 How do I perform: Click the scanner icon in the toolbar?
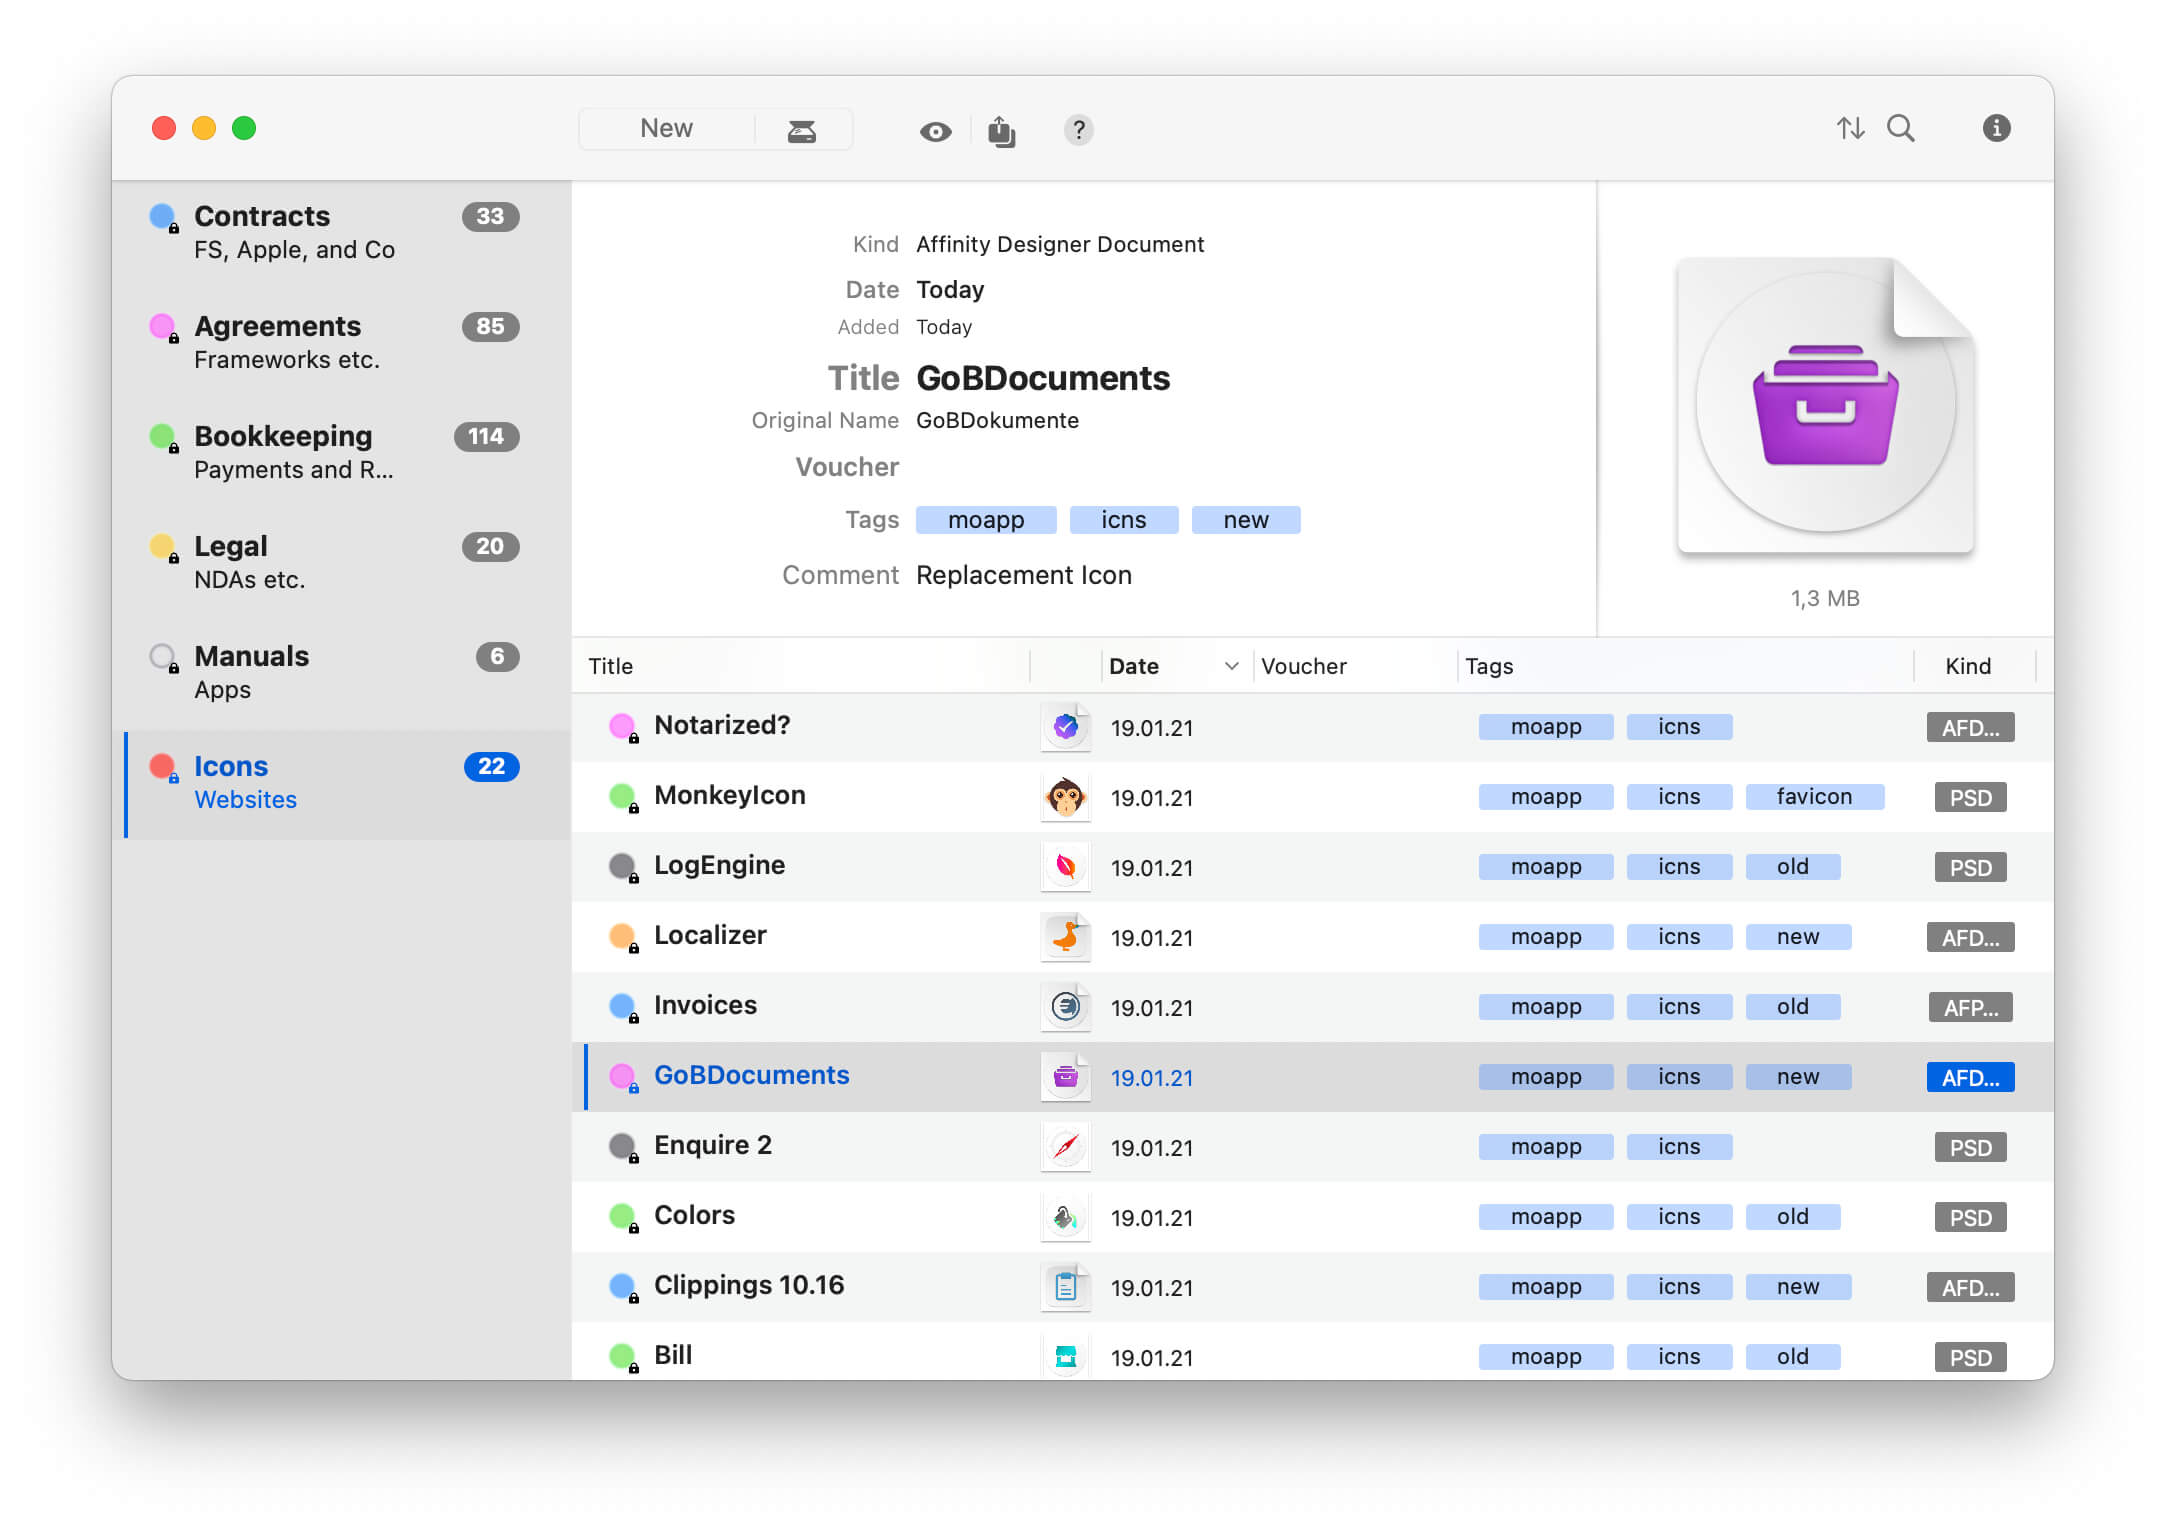(x=801, y=130)
